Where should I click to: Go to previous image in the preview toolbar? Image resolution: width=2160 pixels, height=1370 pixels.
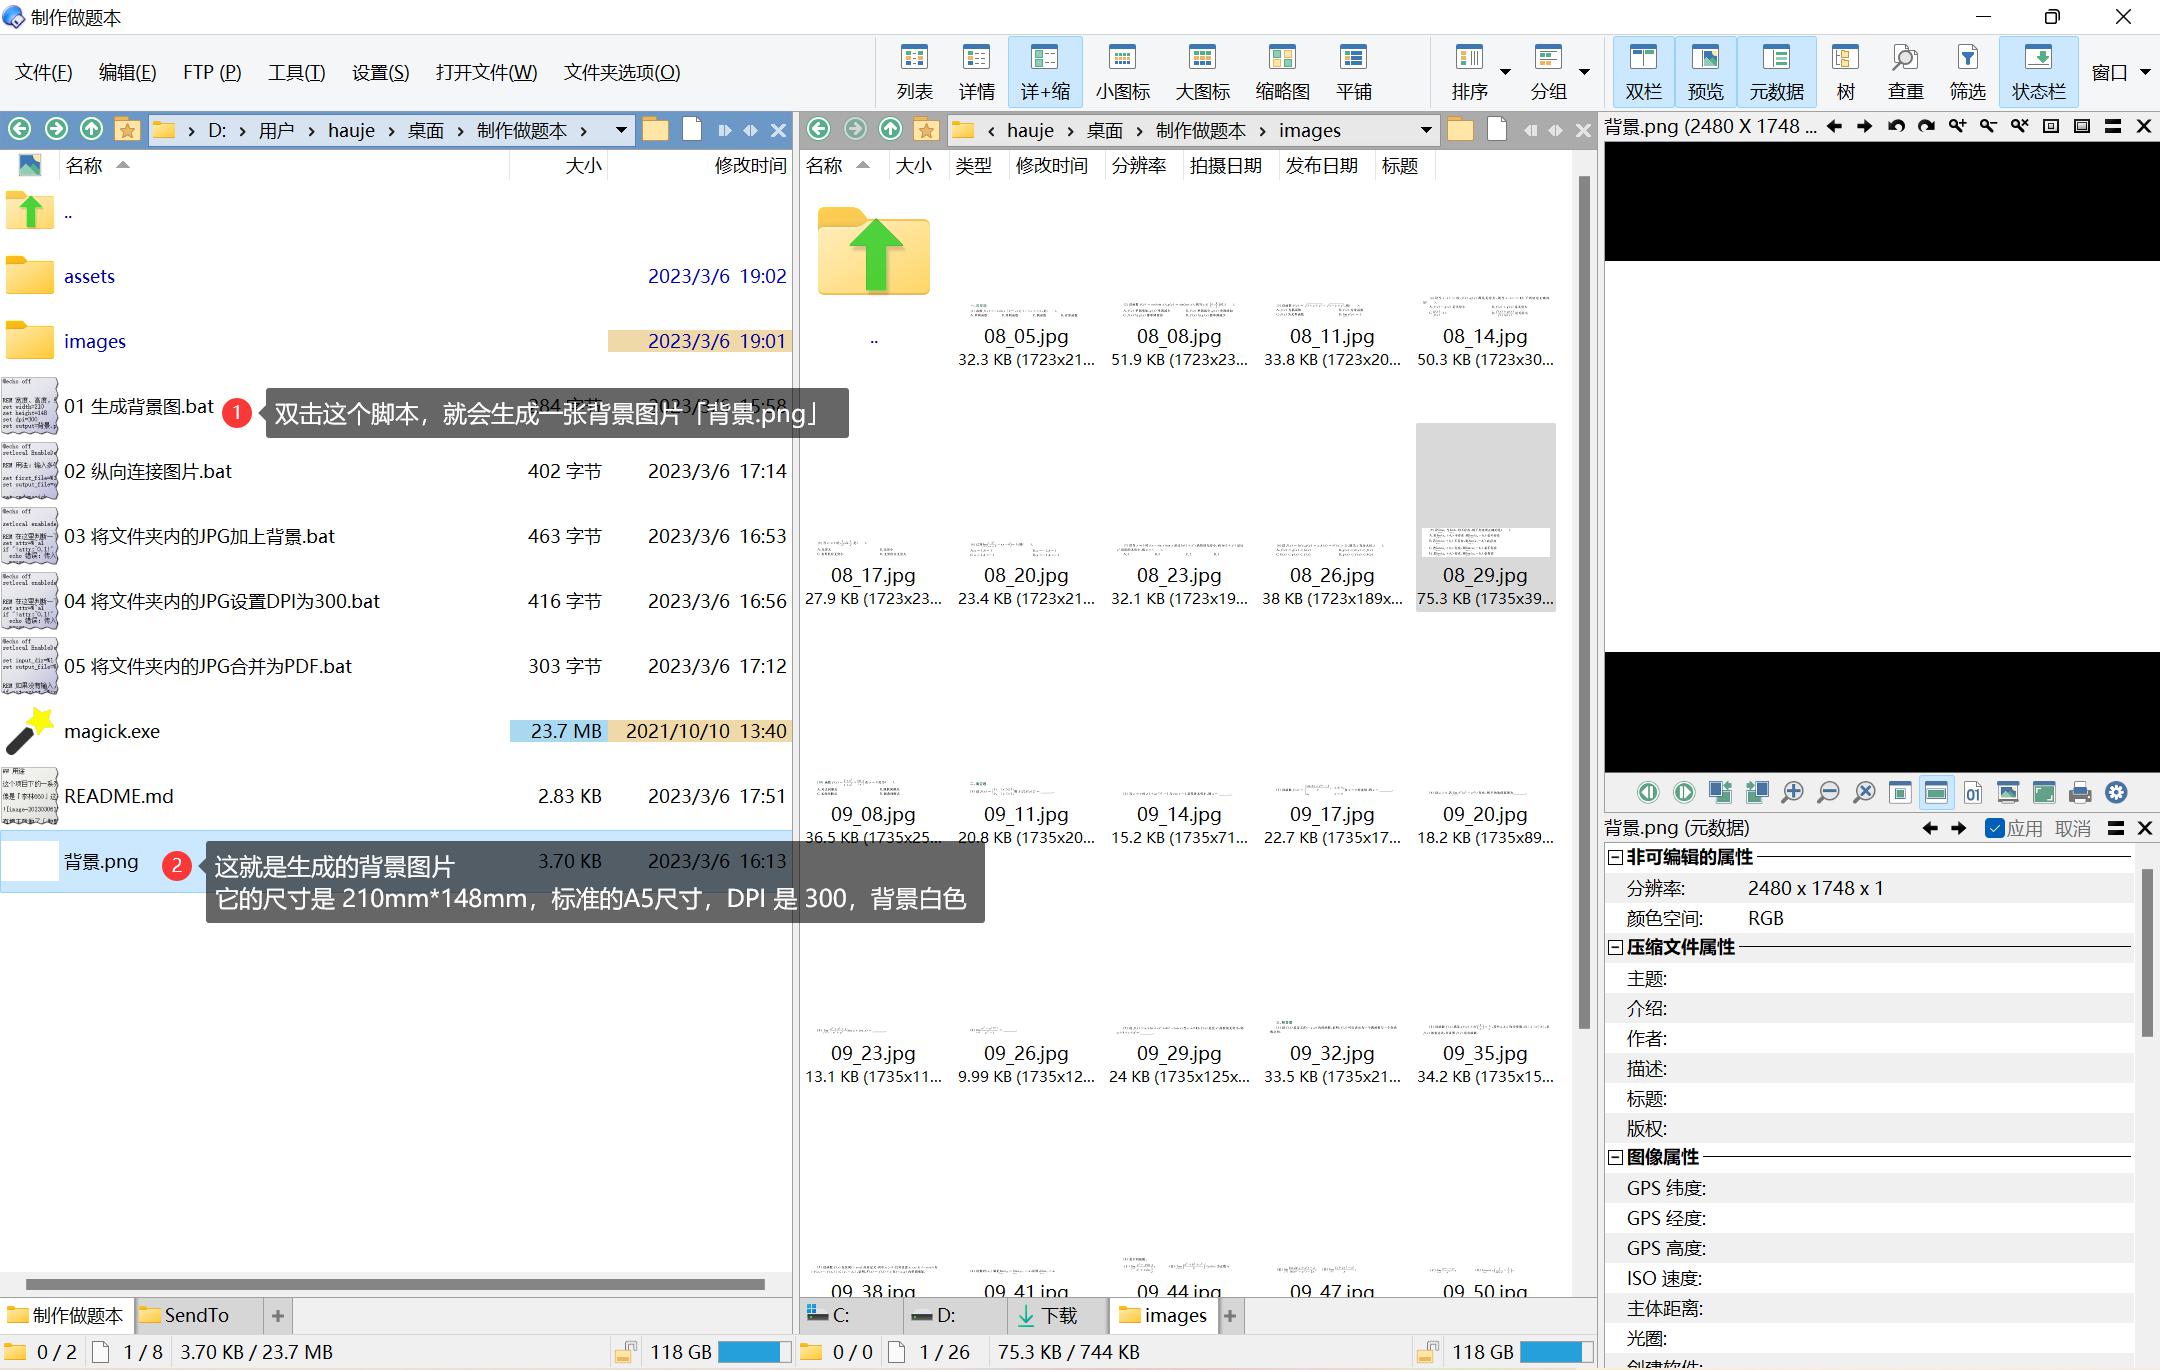coord(1648,793)
